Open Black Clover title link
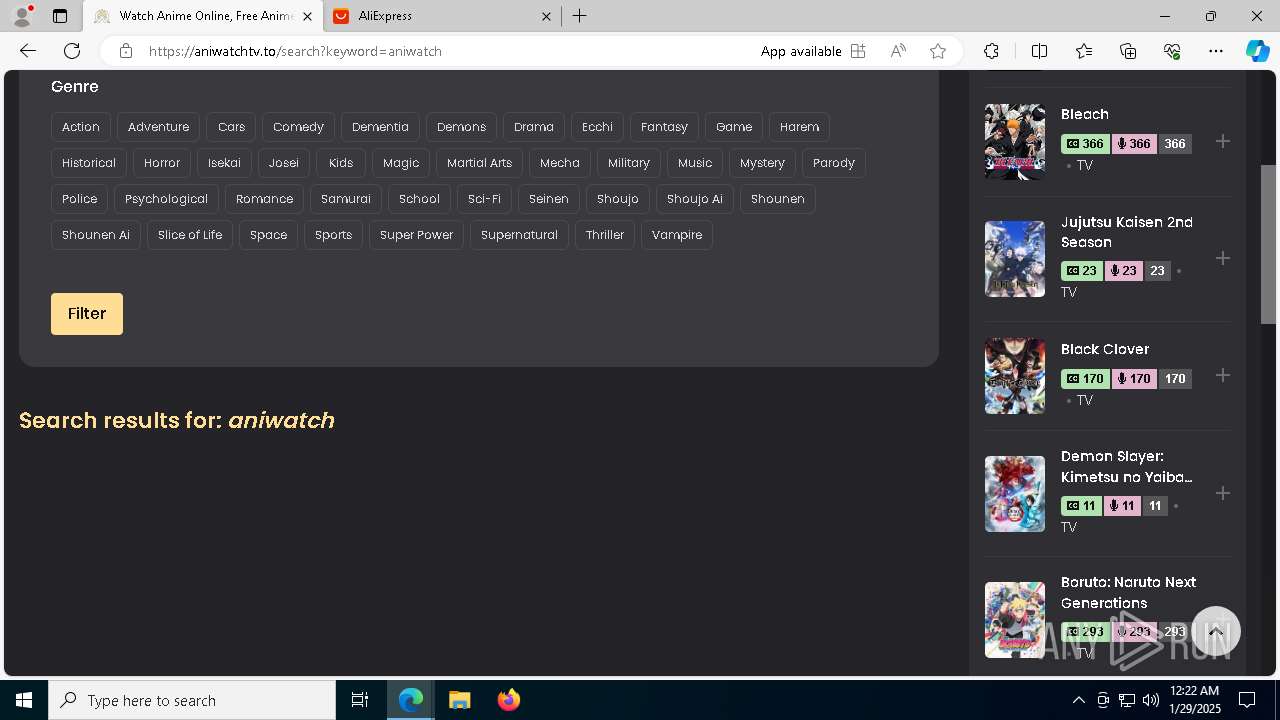The image size is (1280, 720). 1105,349
